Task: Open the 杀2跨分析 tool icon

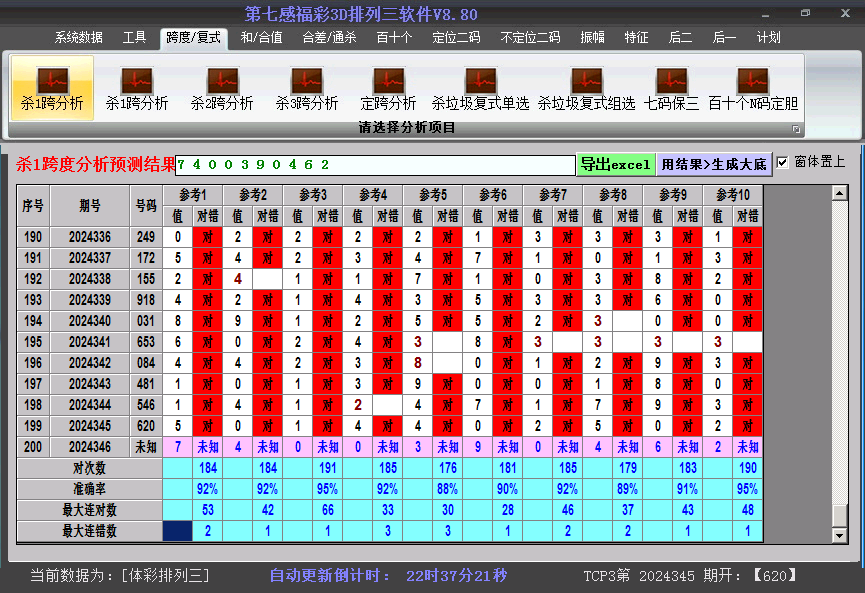Action: tap(222, 88)
